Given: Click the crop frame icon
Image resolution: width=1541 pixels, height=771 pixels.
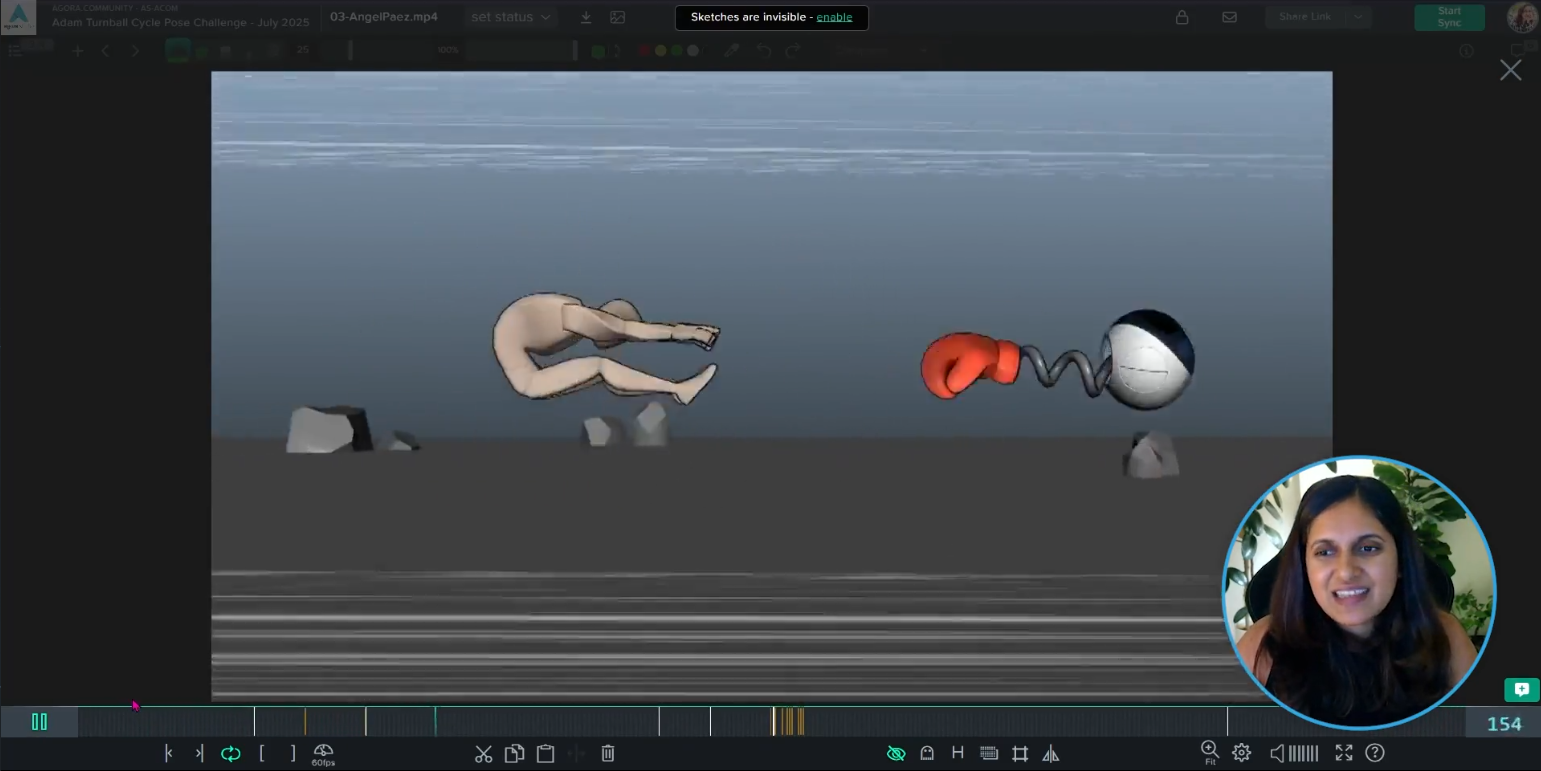Looking at the screenshot, I should 1020,753.
